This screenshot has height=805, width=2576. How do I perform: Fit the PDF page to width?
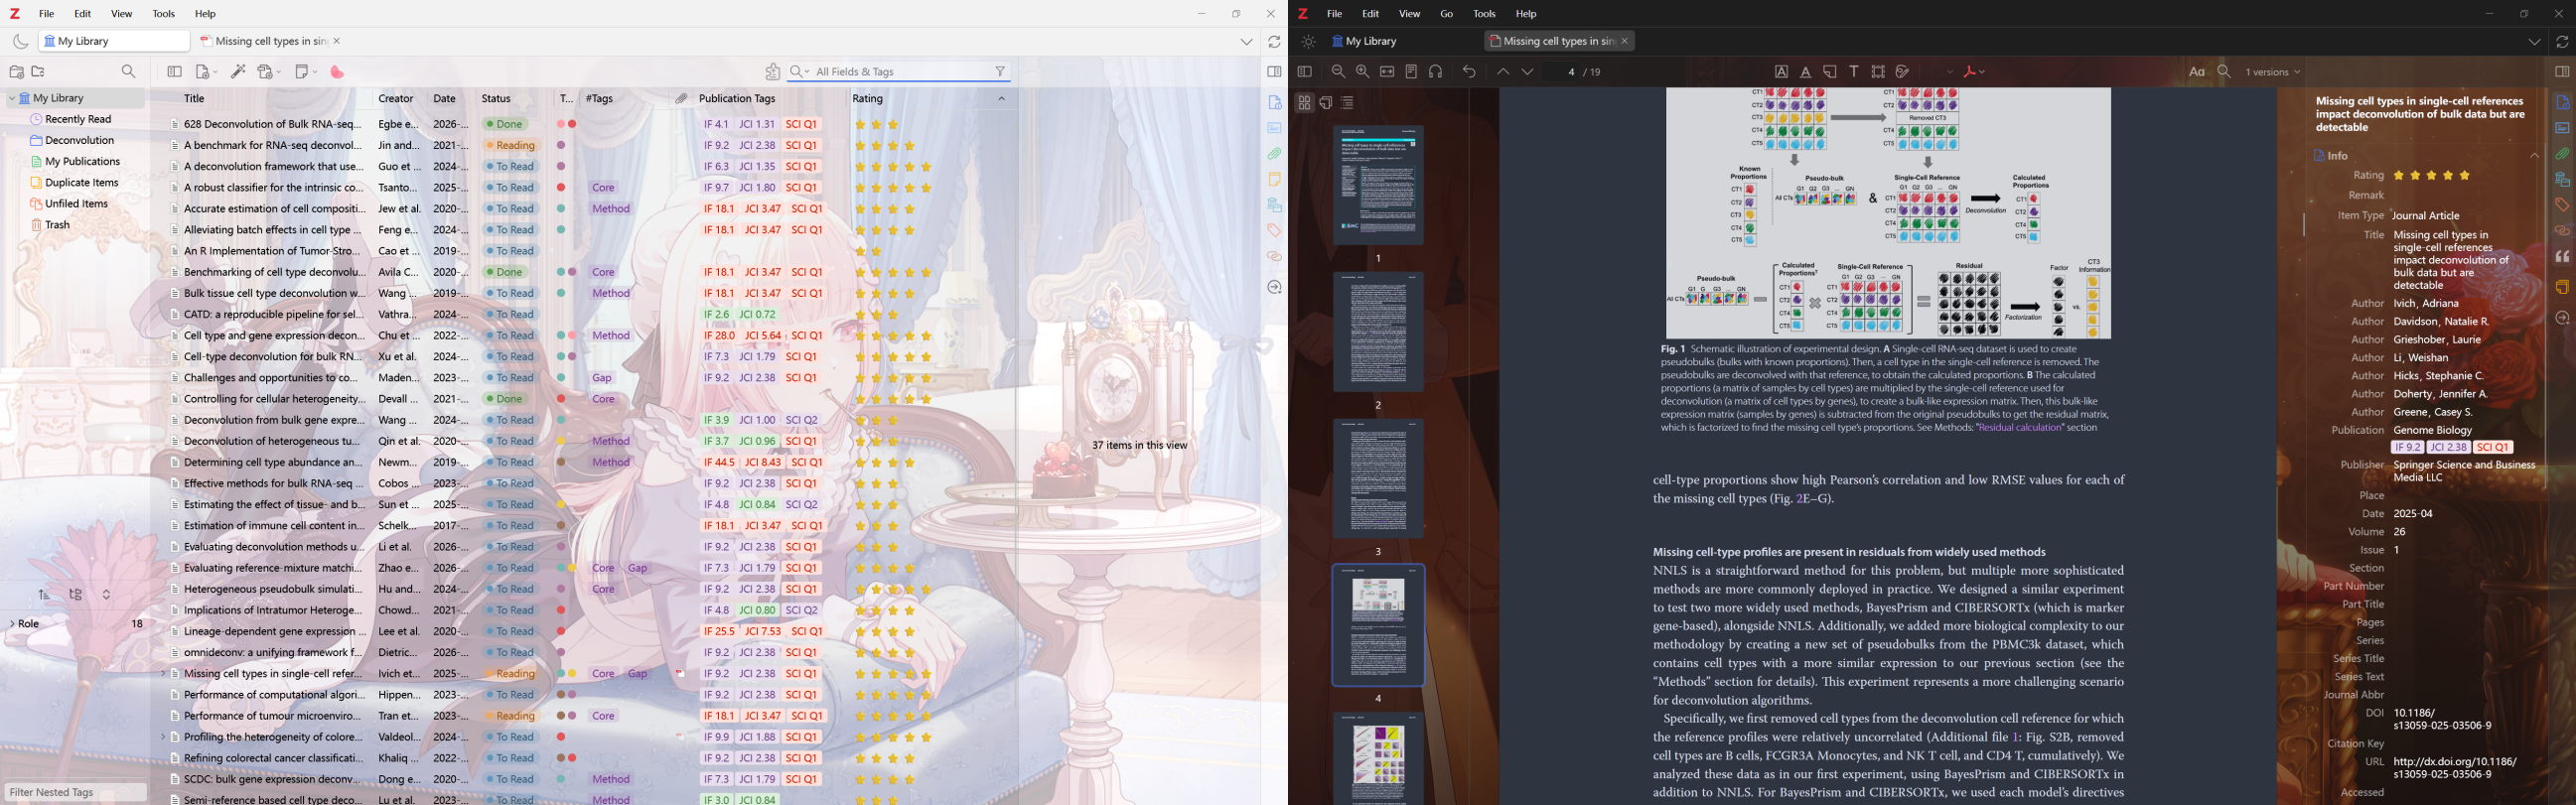point(1387,72)
